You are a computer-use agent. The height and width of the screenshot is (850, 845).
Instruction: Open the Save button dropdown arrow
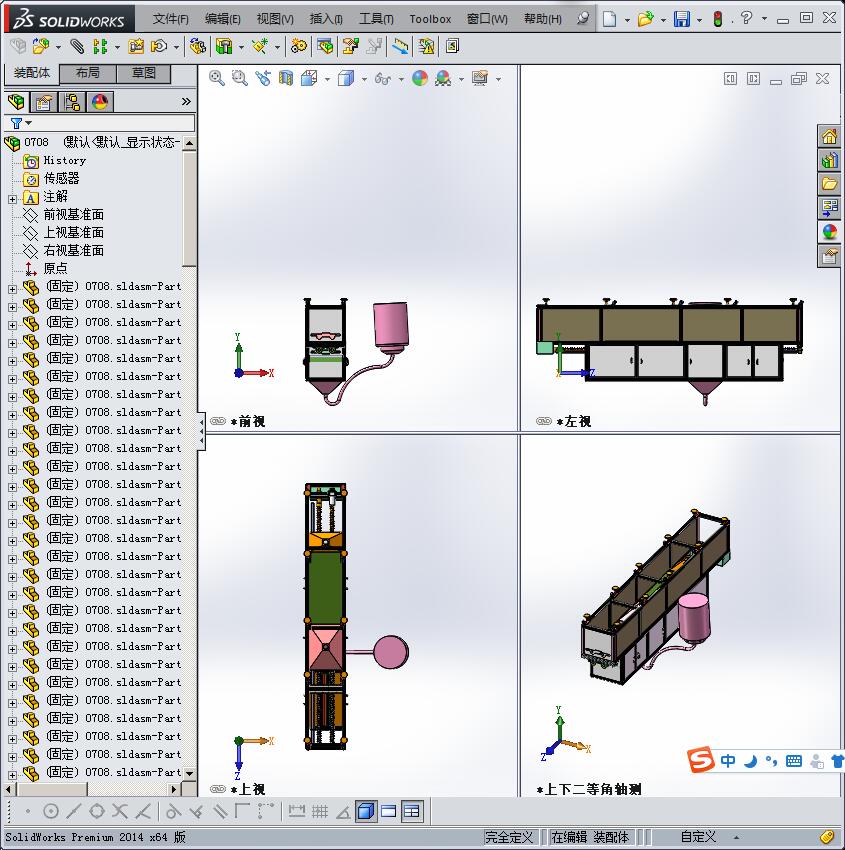699,20
